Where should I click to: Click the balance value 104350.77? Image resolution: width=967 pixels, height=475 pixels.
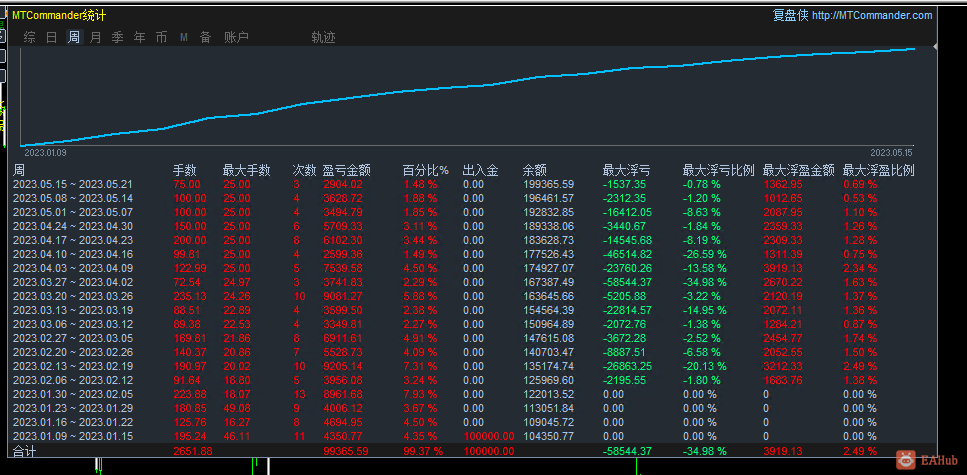click(x=548, y=436)
